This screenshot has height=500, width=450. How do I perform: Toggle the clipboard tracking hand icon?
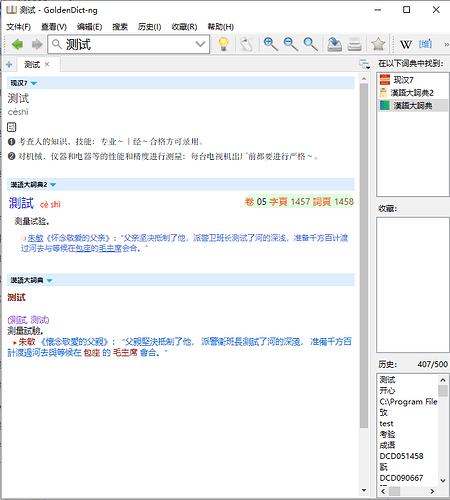click(x=246, y=44)
